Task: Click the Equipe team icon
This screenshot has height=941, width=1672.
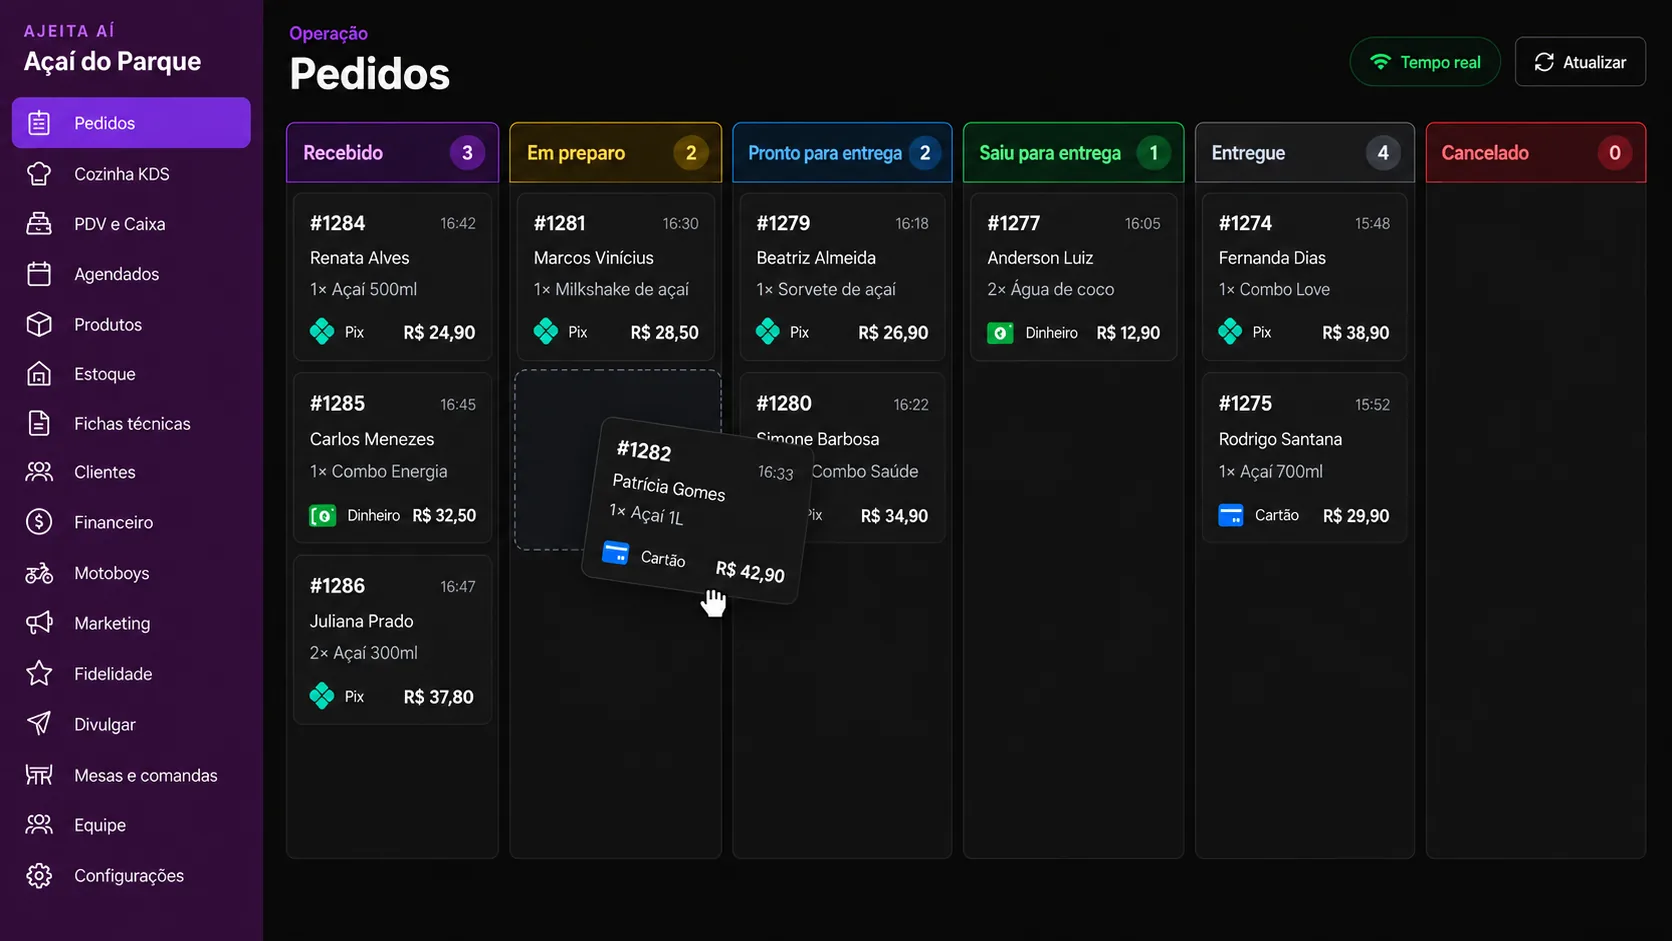Action: pos(39,825)
